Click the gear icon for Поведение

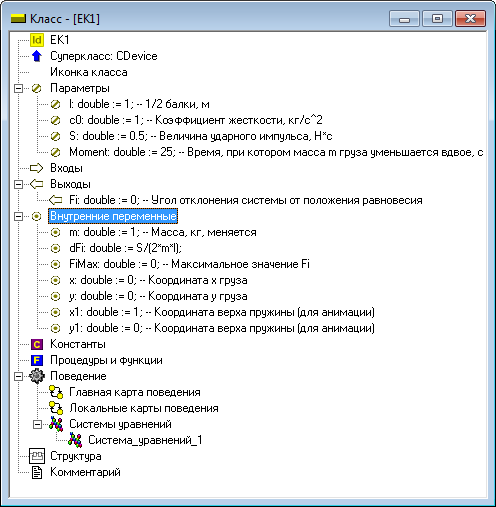click(37, 376)
